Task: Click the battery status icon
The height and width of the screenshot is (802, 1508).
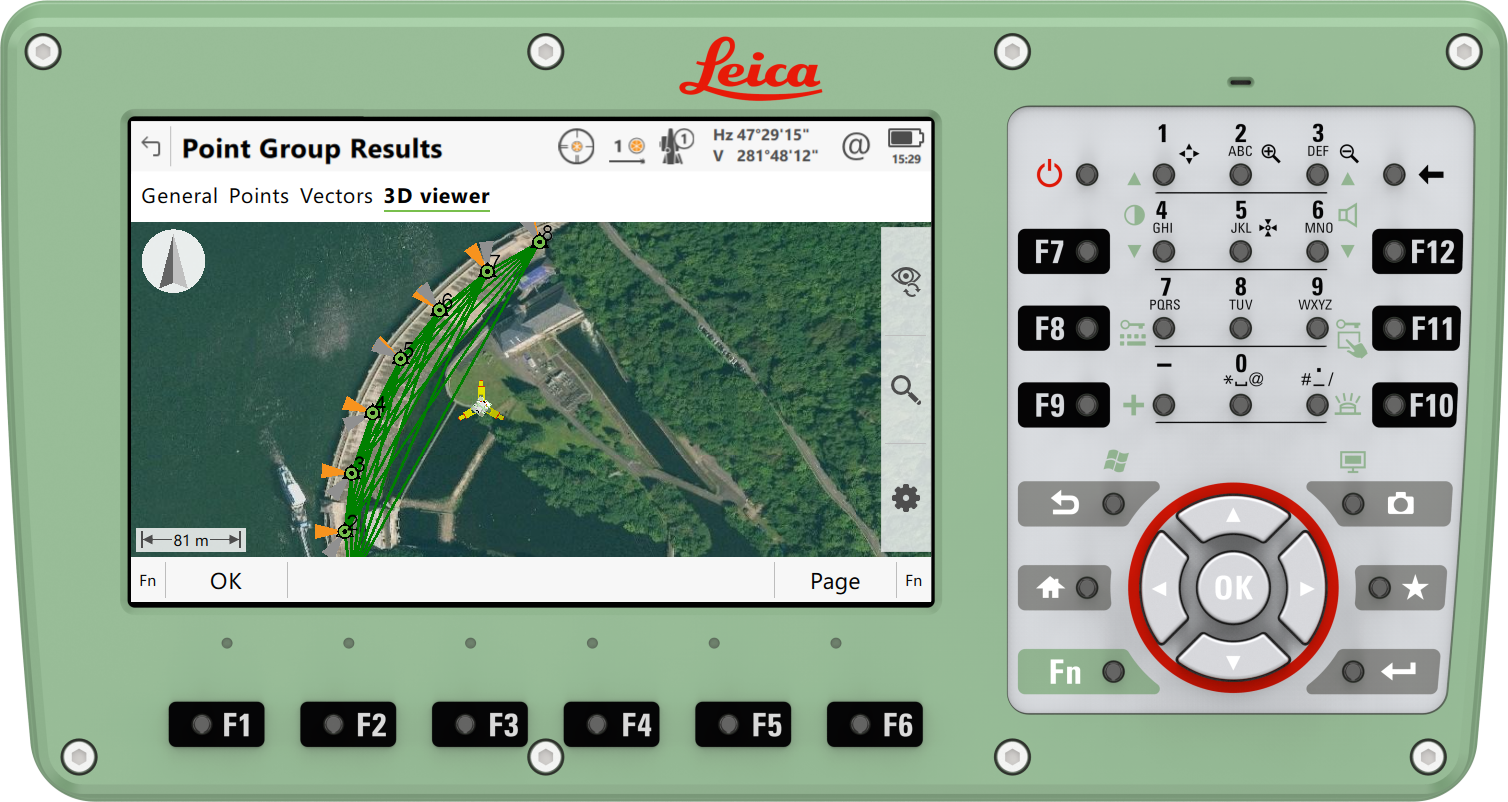Action: [x=906, y=138]
